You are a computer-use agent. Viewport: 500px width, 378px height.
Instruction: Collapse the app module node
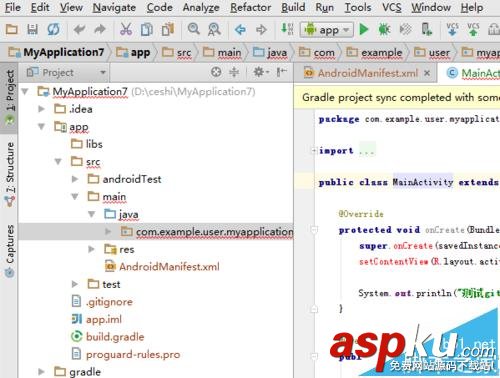pos(41,127)
